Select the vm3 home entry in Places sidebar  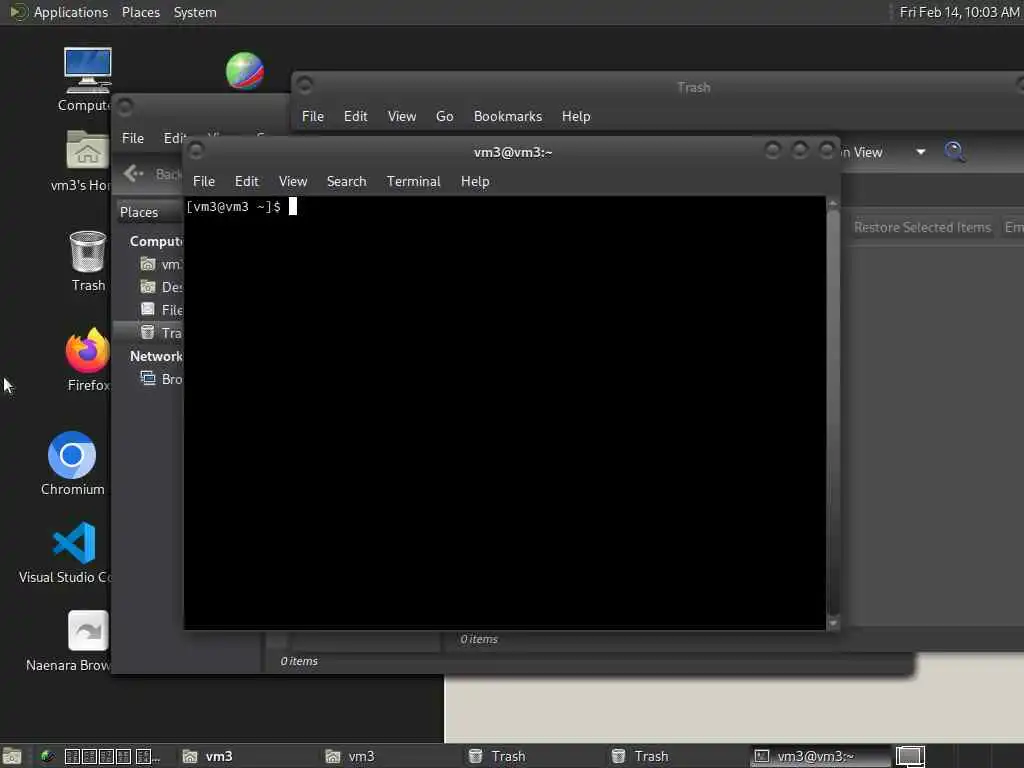(x=161, y=264)
